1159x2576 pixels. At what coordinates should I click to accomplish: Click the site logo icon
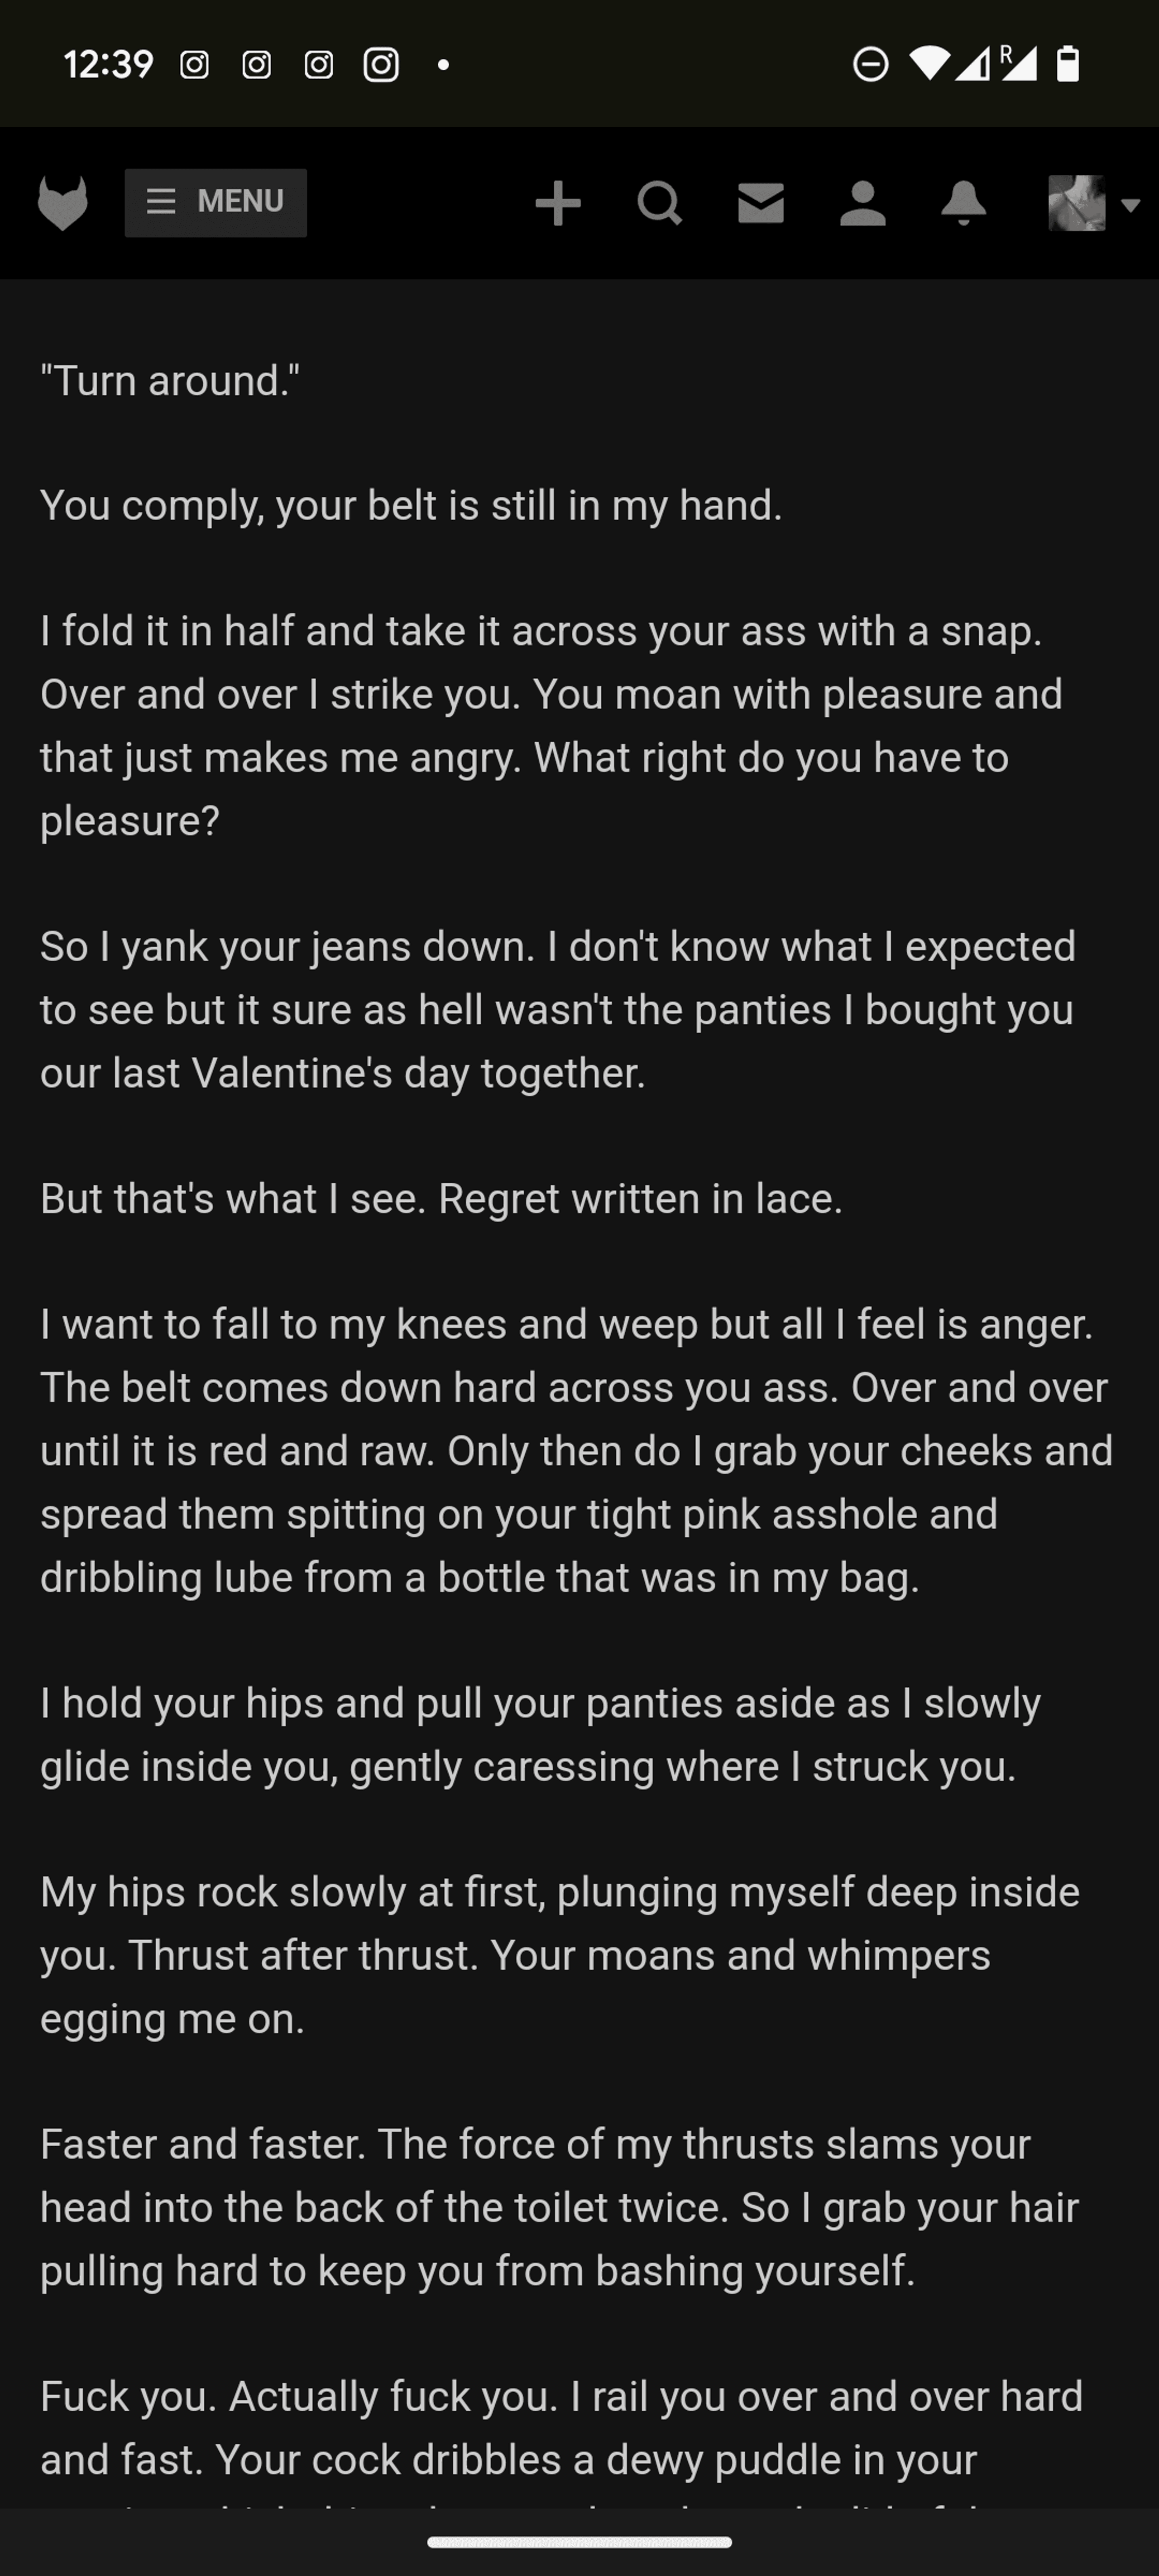62,203
